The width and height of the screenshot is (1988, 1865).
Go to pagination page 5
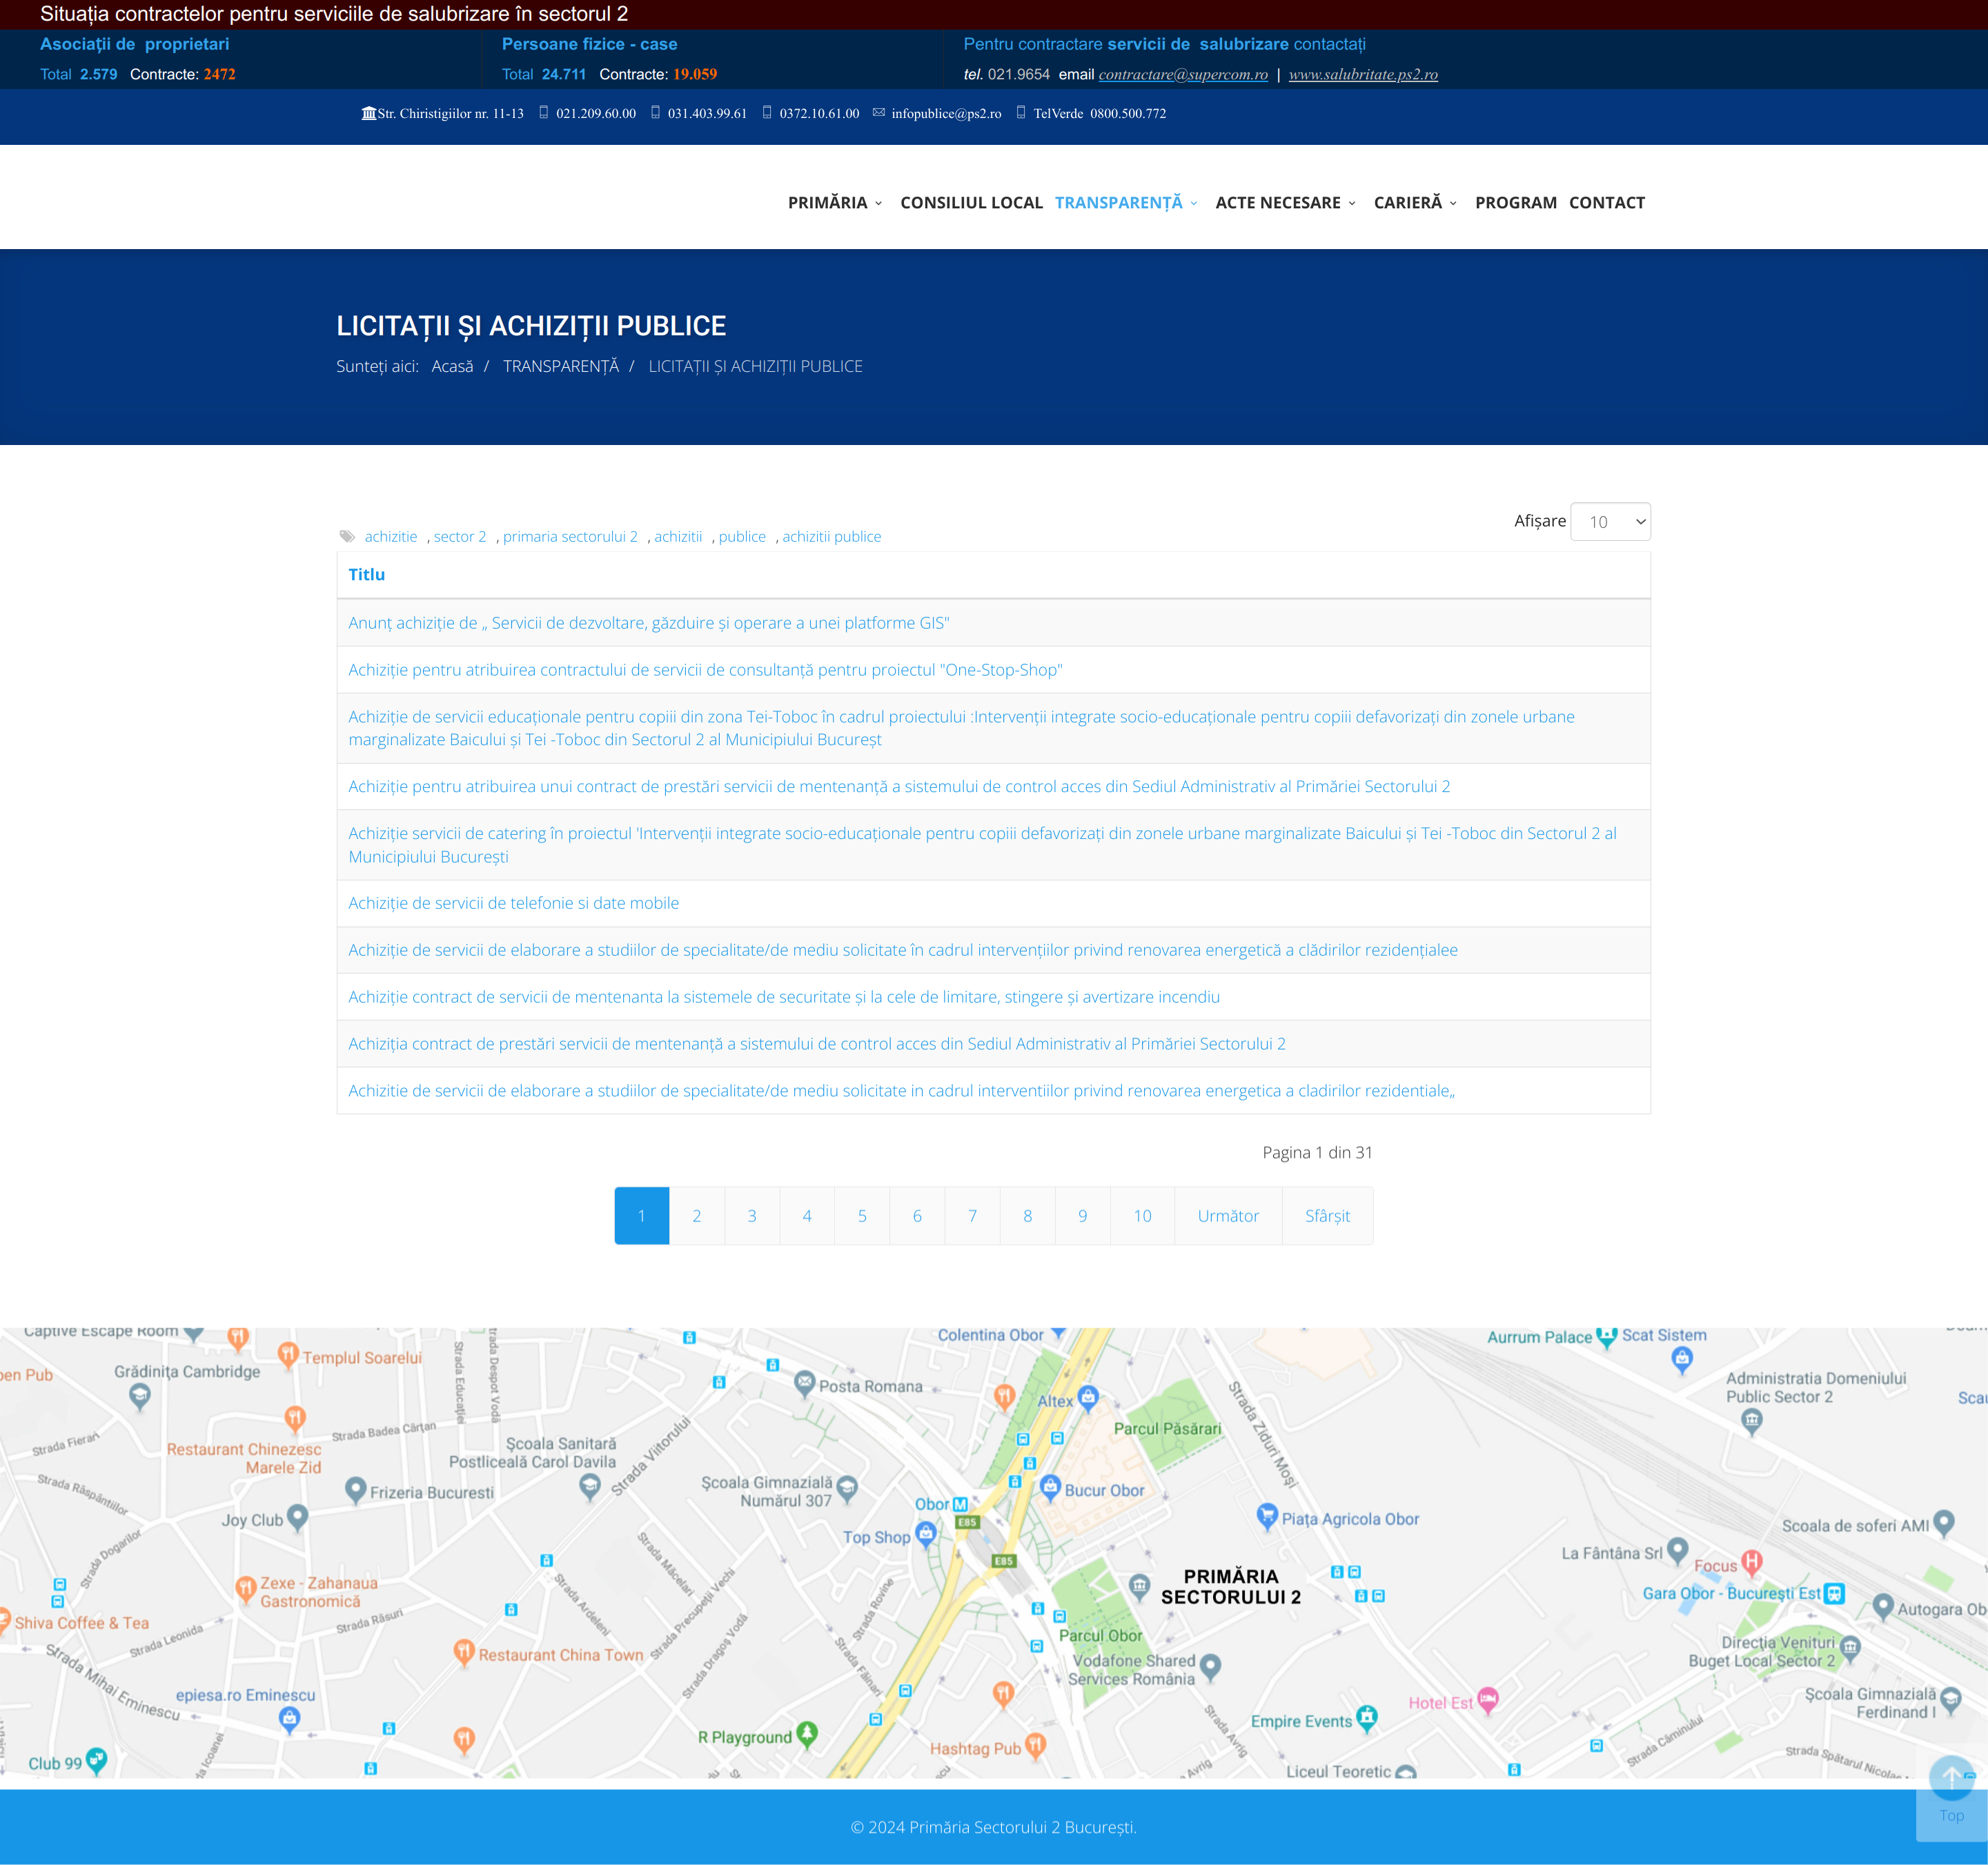coord(861,1216)
